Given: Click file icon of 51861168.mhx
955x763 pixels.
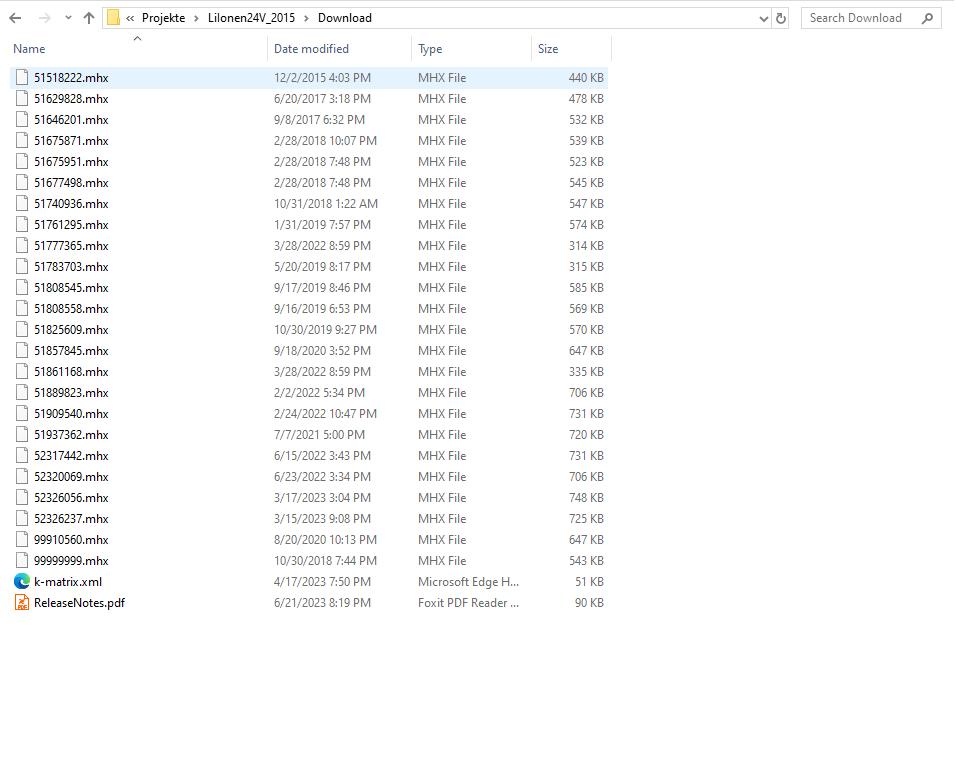Looking at the screenshot, I should click(x=22, y=371).
